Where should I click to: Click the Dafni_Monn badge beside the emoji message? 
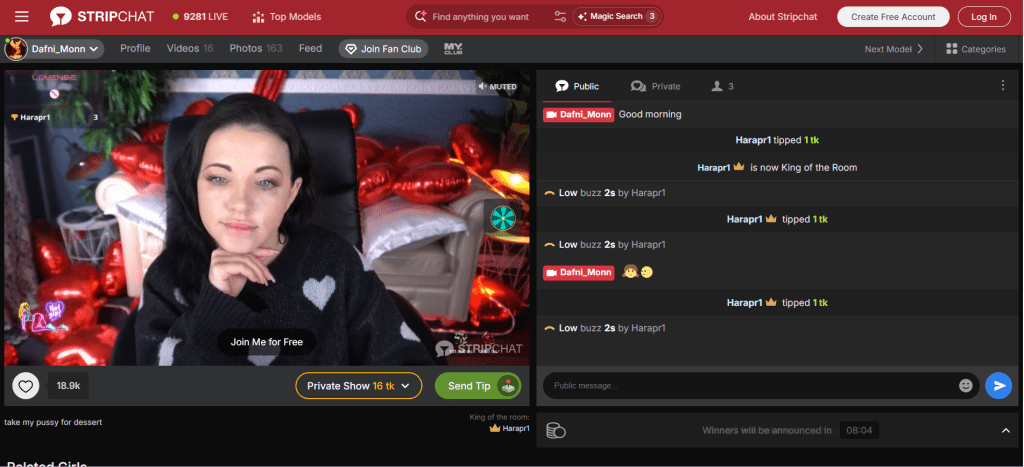579,272
